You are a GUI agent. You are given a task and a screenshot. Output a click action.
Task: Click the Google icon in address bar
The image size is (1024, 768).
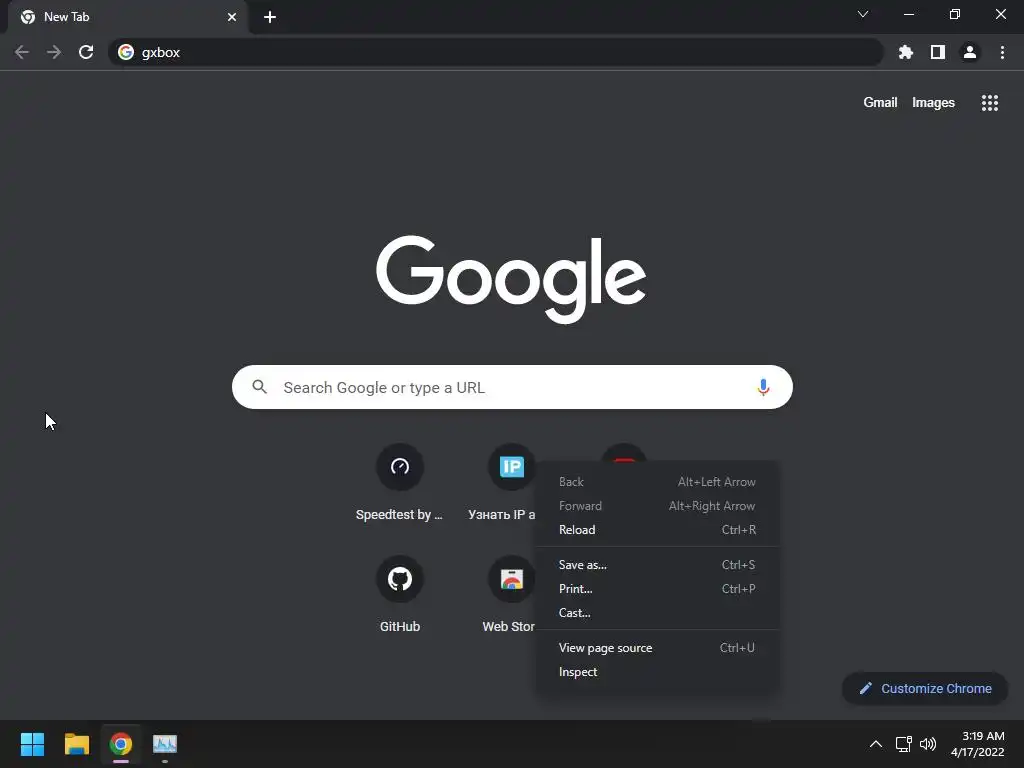coord(126,52)
